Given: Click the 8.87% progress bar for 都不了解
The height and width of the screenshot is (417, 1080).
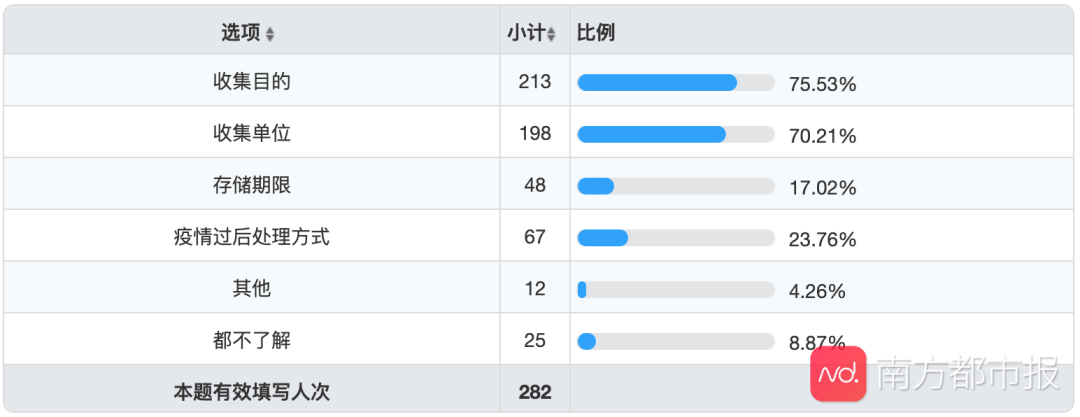Looking at the screenshot, I should coord(676,341).
